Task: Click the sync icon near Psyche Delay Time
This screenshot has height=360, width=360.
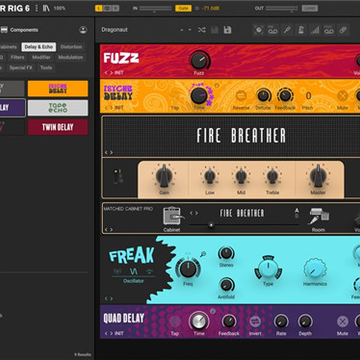Action: click(x=217, y=86)
